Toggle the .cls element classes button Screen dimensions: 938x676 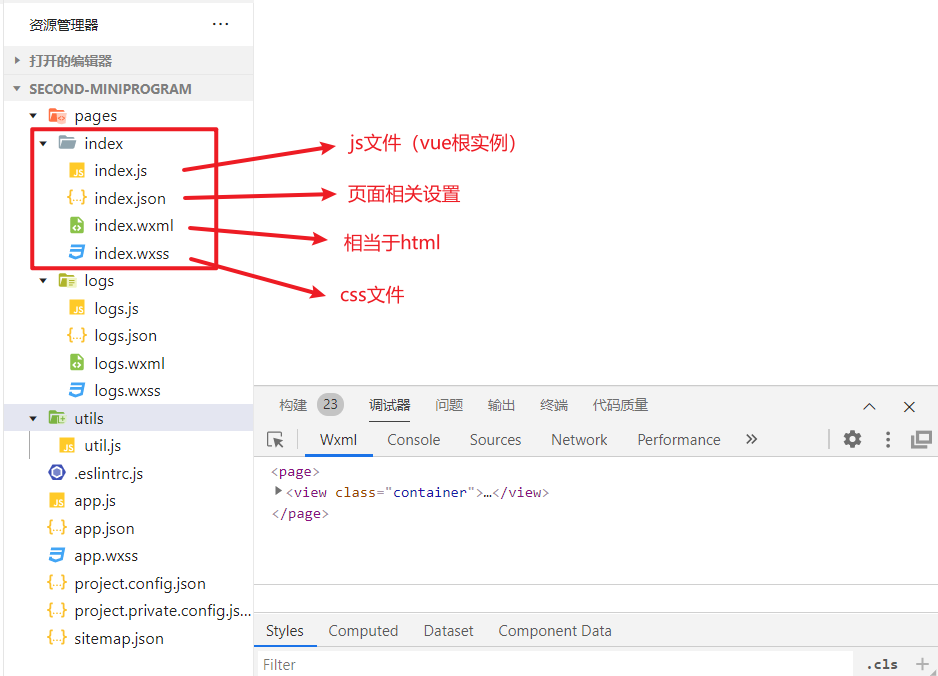point(881,664)
